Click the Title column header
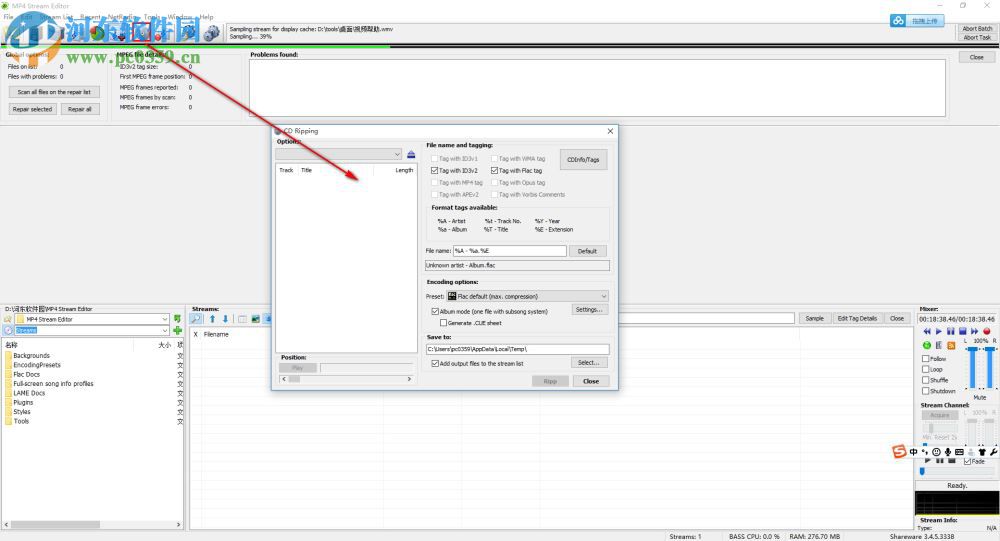Screen dimensions: 1000x541 (x=306, y=170)
